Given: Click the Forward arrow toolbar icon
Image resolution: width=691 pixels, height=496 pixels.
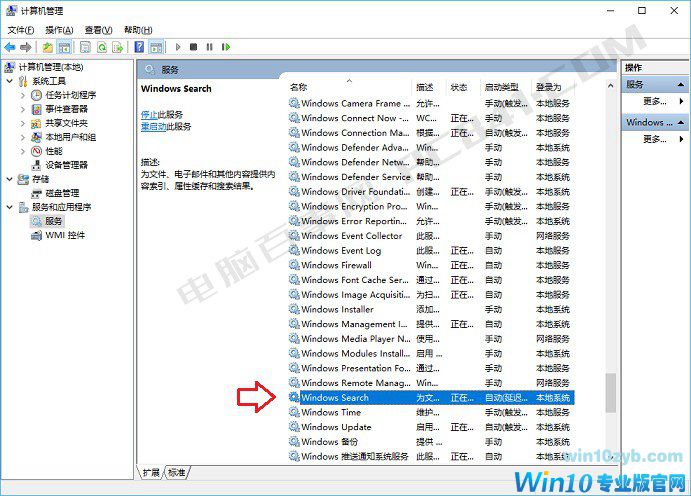Looking at the screenshot, I should 26,47.
